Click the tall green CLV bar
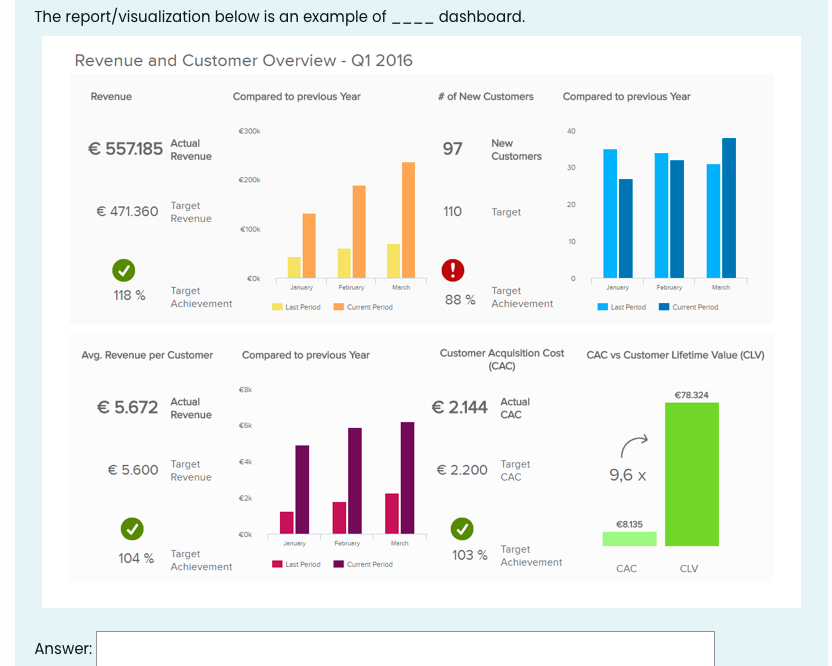 tap(692, 474)
